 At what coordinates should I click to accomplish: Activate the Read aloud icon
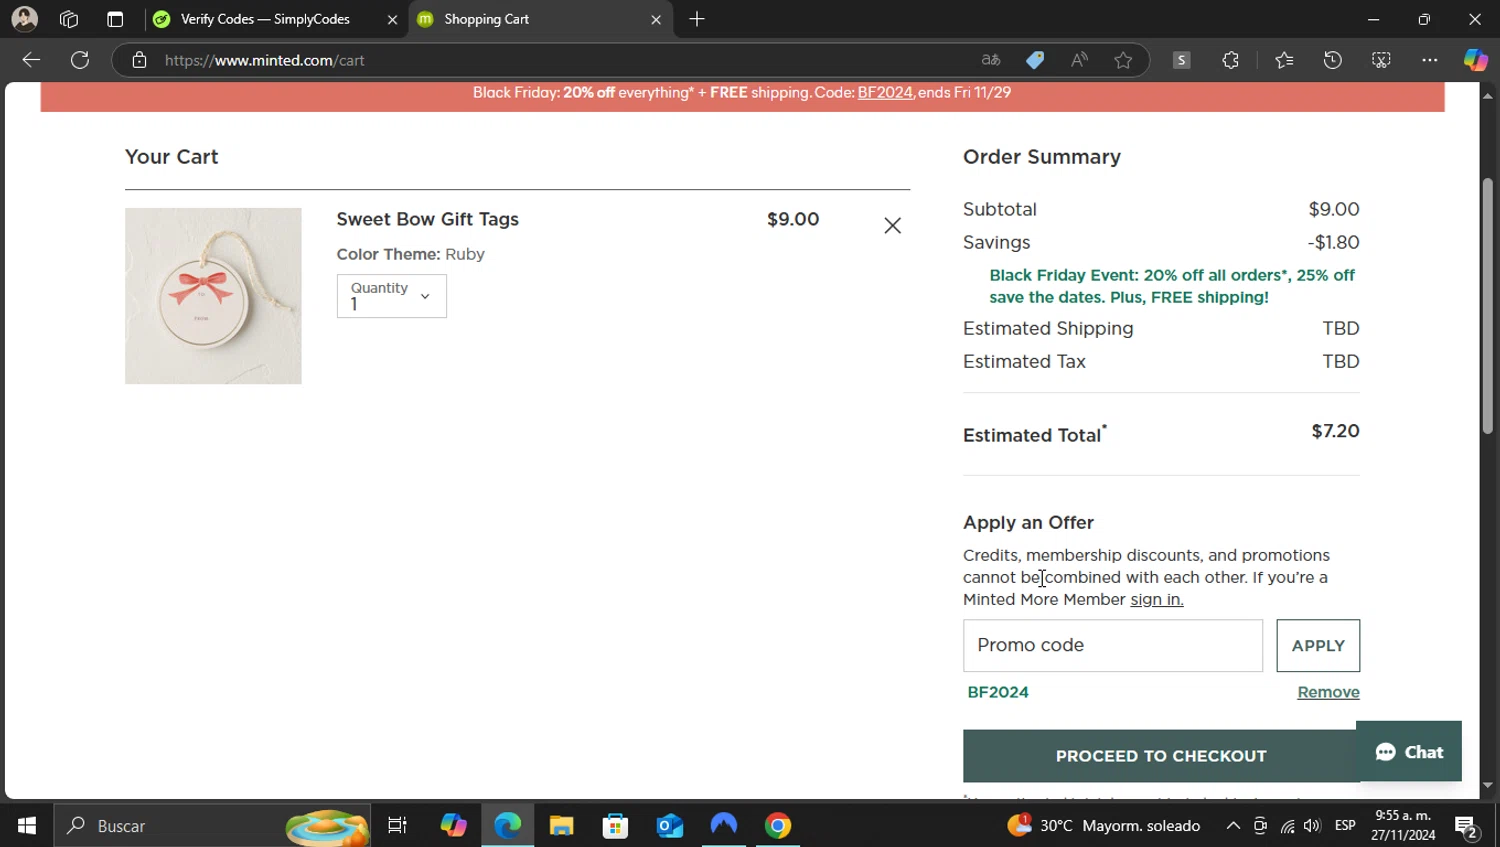[x=1079, y=60]
